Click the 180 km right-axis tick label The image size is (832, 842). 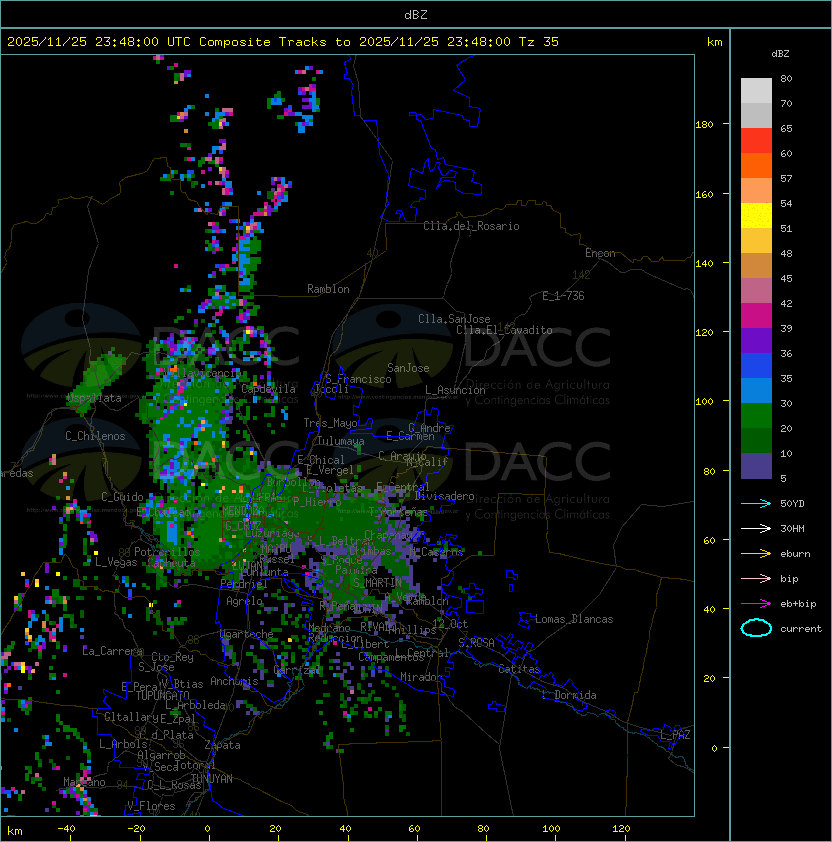704,125
